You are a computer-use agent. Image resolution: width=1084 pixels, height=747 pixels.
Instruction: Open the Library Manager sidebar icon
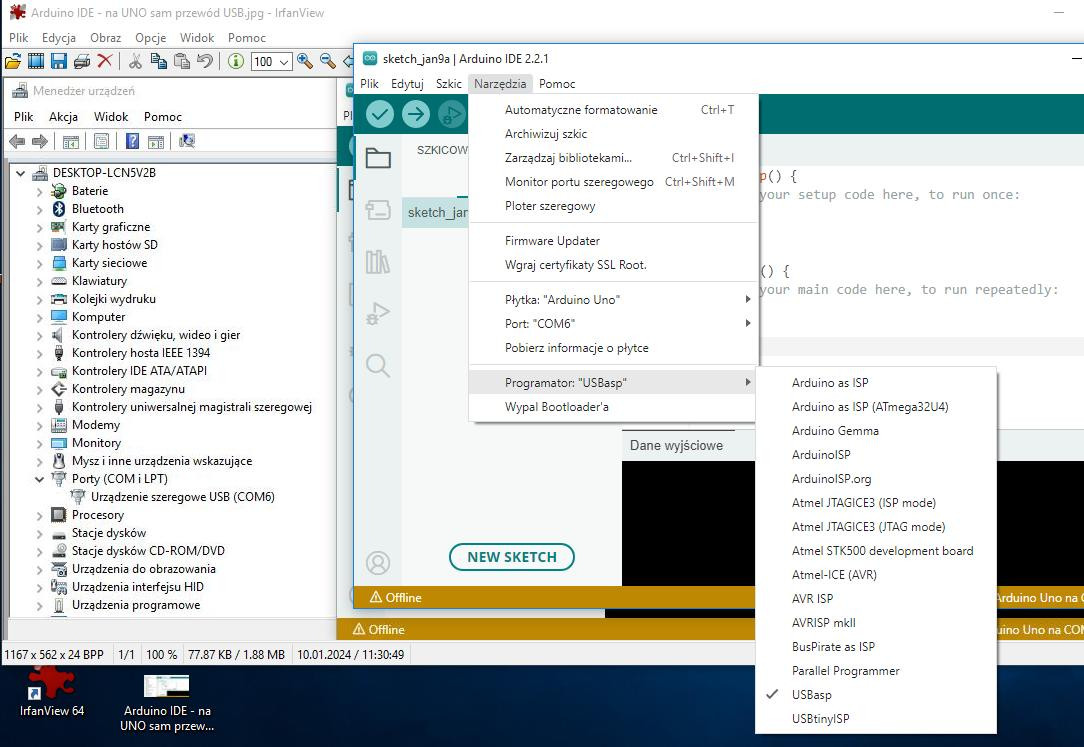point(377,261)
